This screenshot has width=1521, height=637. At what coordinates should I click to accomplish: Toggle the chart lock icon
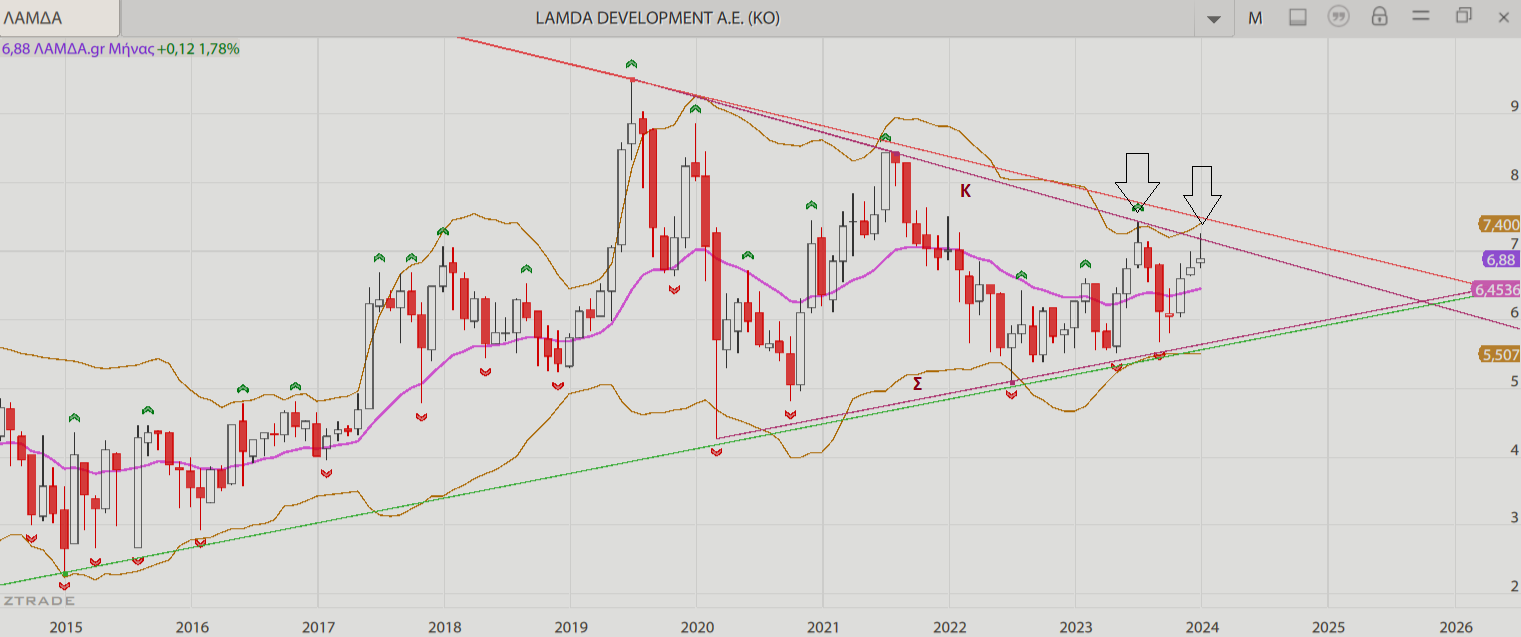(1379, 17)
